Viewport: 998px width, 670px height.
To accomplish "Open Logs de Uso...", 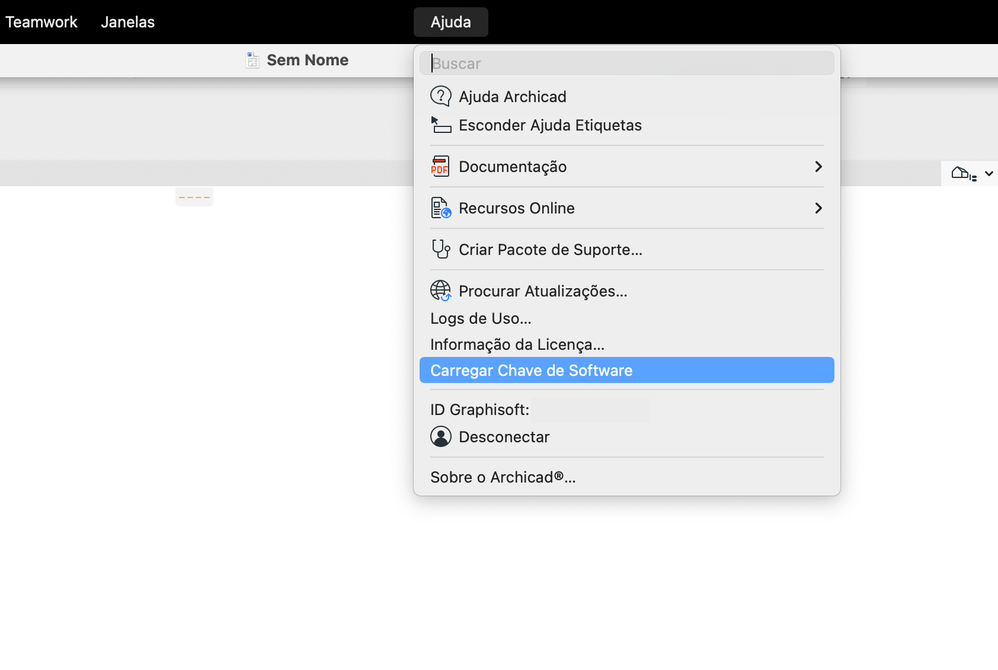I will coord(627,318).
